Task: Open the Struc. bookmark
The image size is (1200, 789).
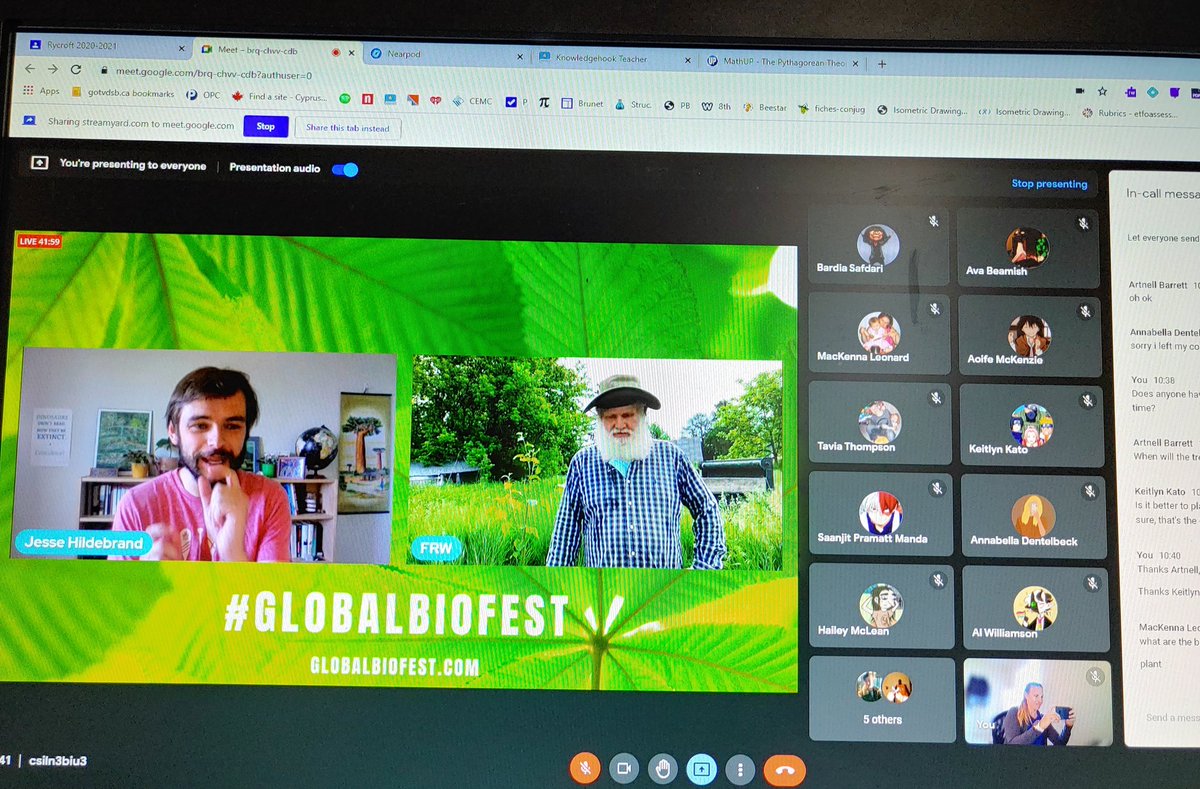Action: click(633, 104)
